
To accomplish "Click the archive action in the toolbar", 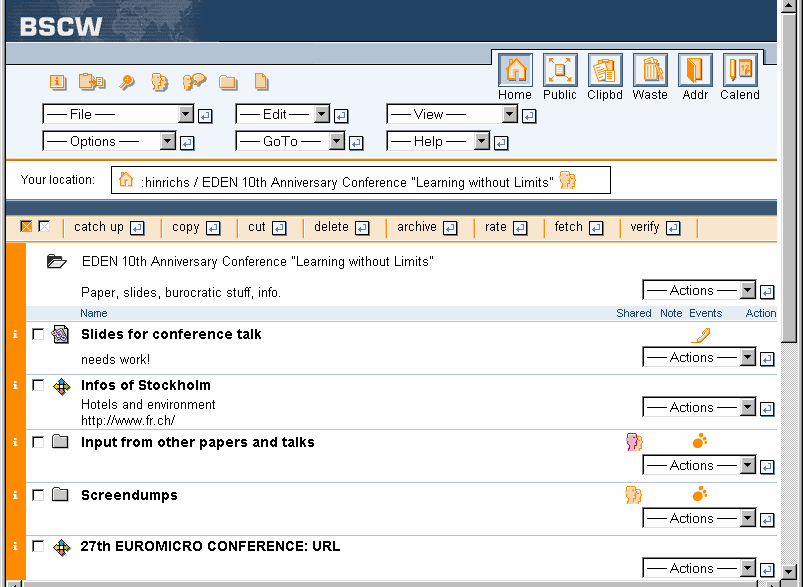I will (x=417, y=227).
